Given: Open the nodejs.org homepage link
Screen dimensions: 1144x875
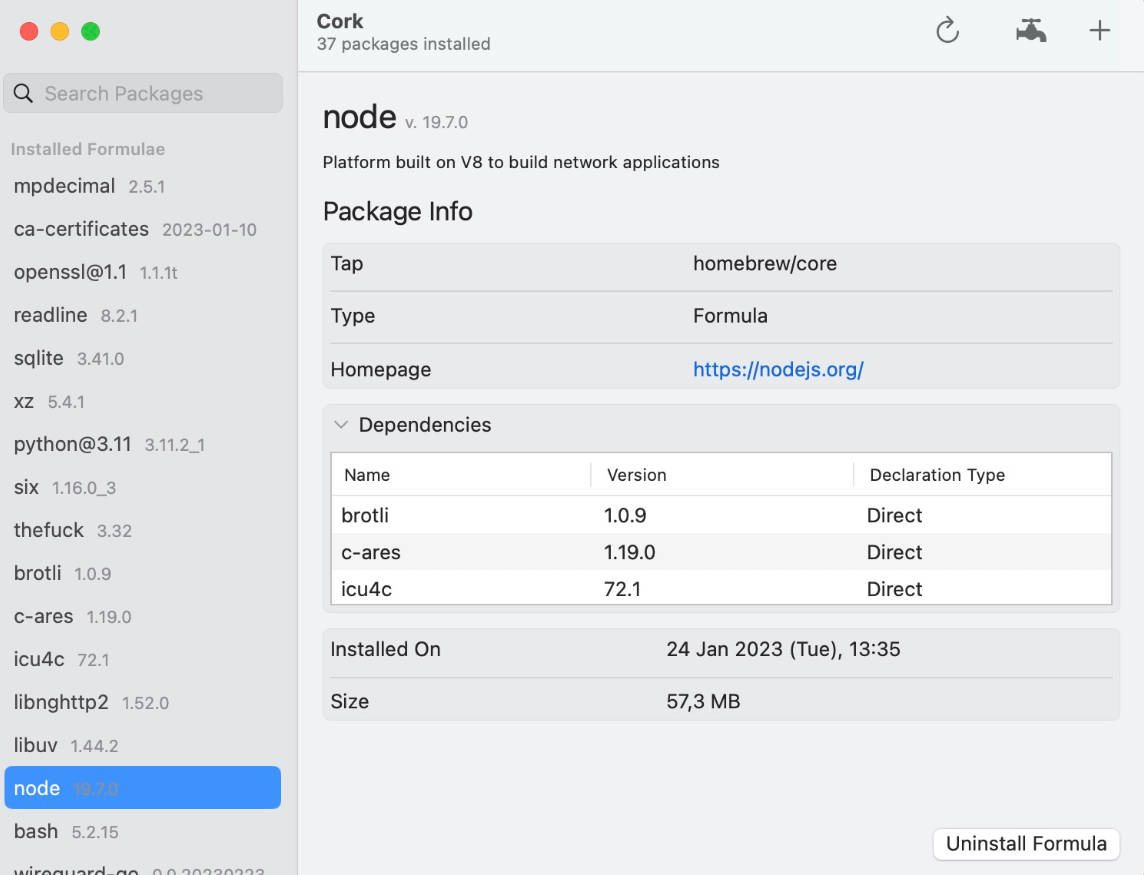Looking at the screenshot, I should 778,369.
